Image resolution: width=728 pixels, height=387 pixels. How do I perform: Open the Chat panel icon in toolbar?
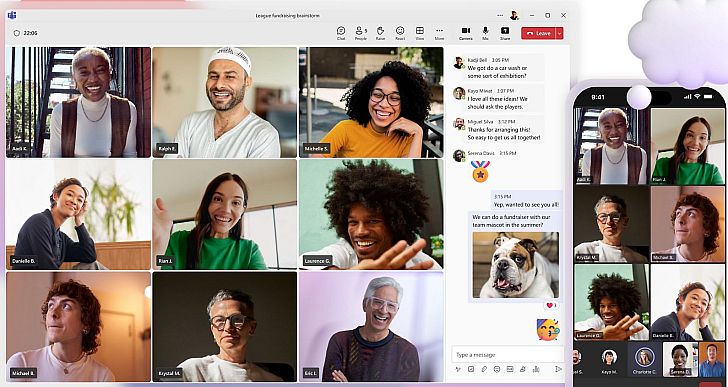point(341,33)
